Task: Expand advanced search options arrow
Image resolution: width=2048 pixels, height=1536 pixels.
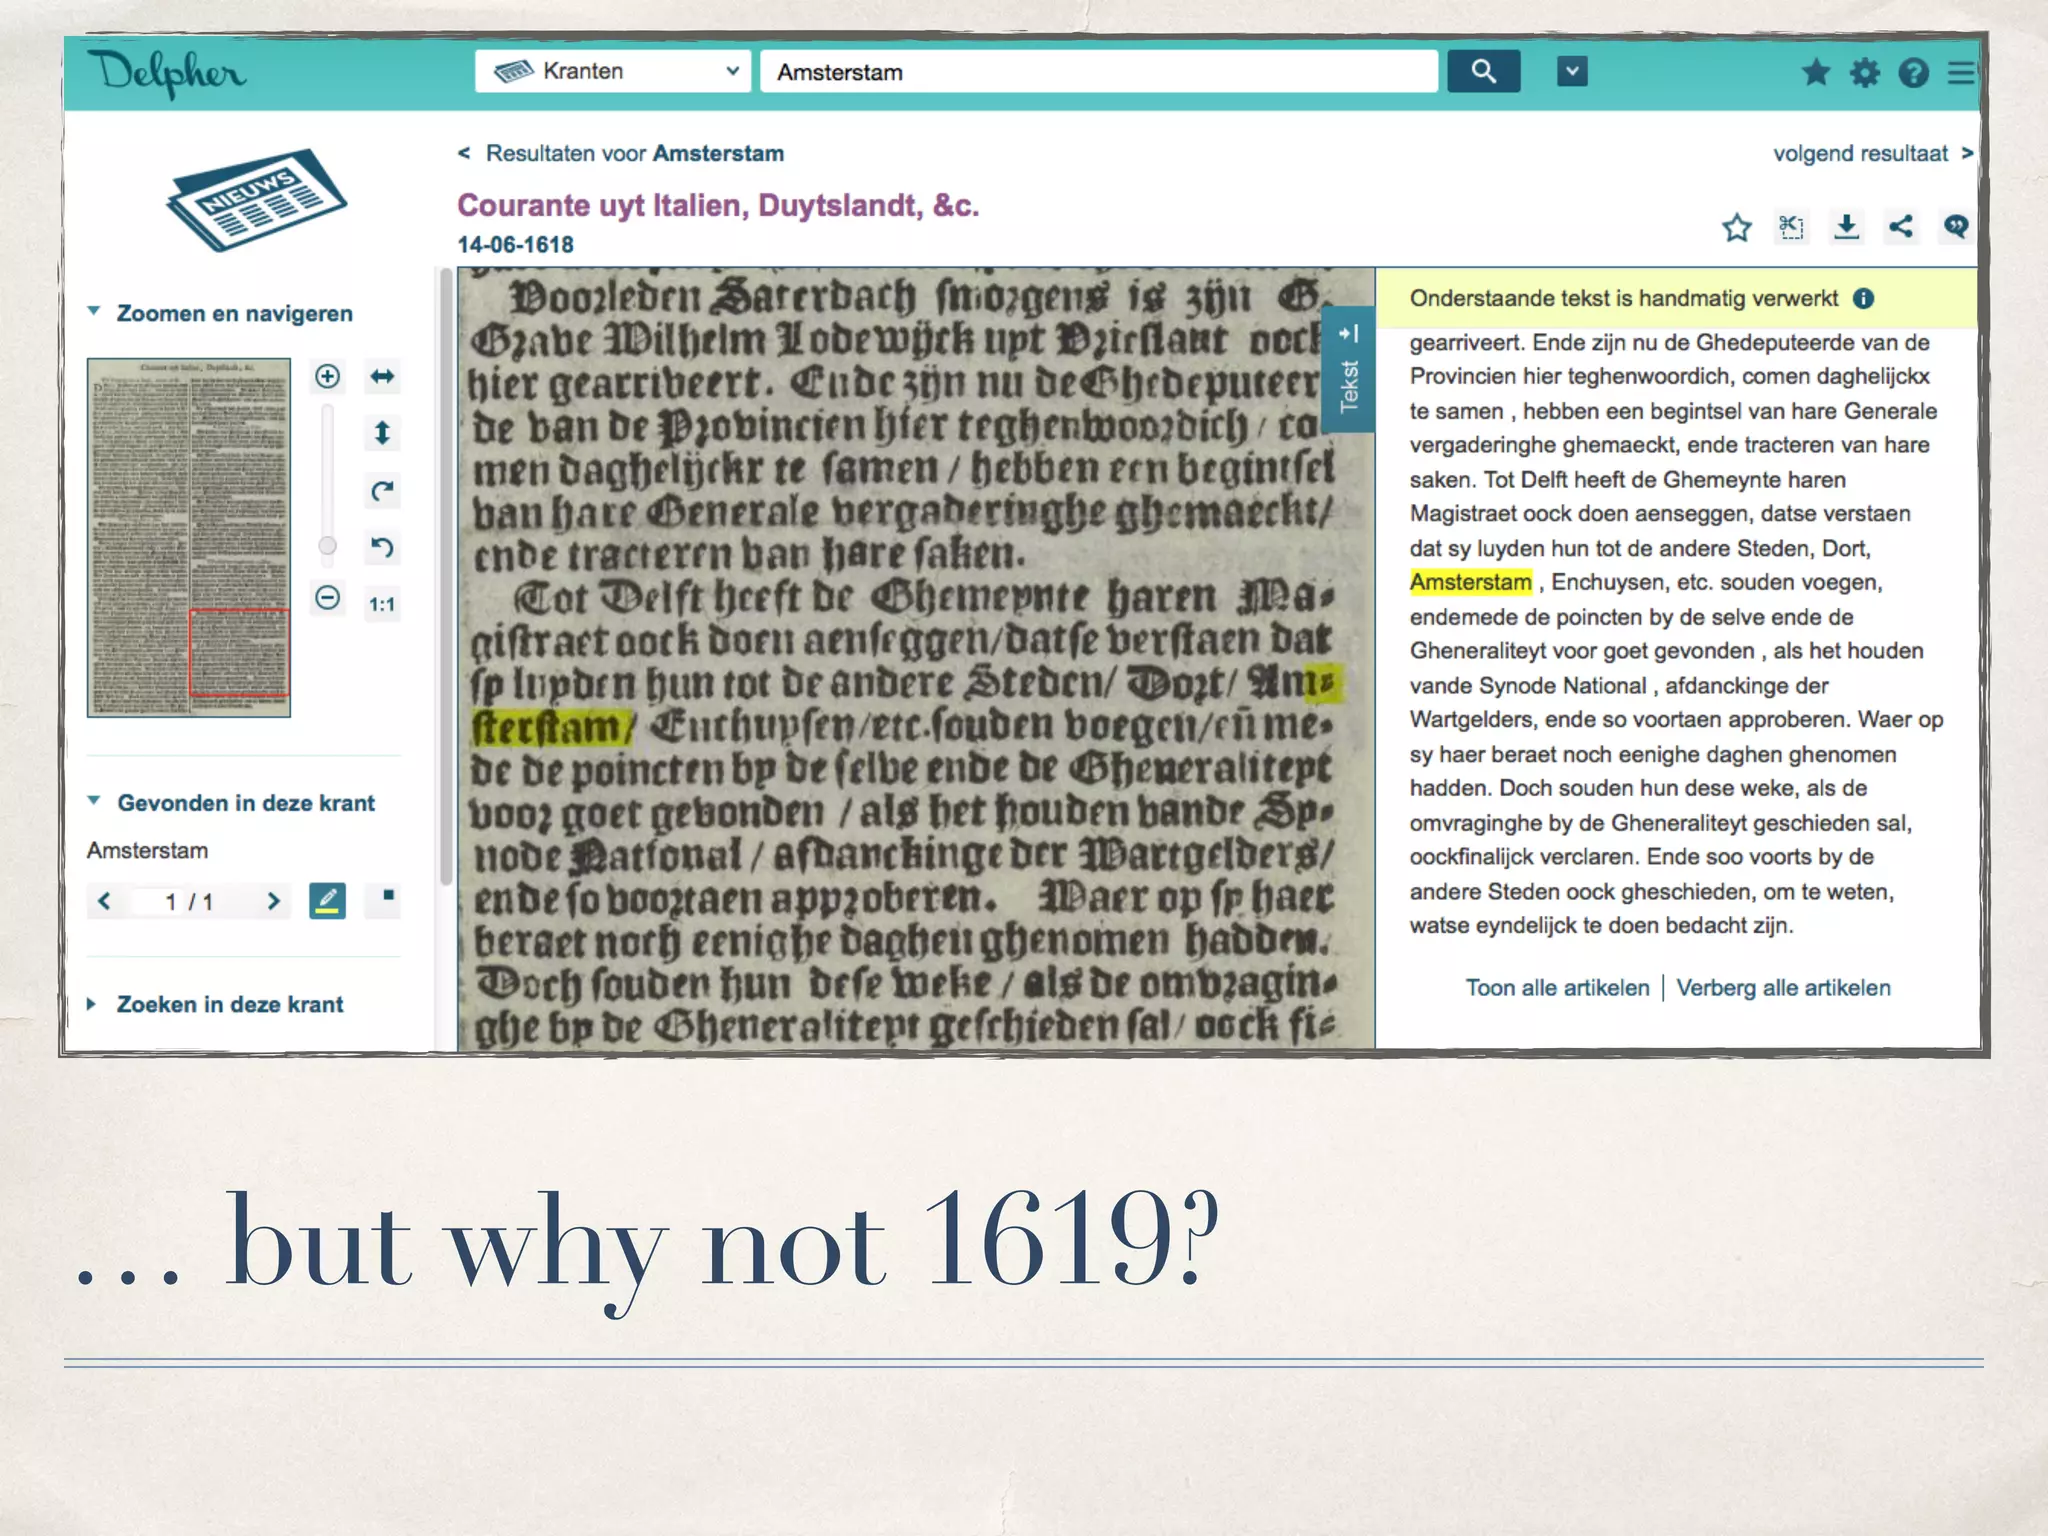Action: coord(1572,71)
